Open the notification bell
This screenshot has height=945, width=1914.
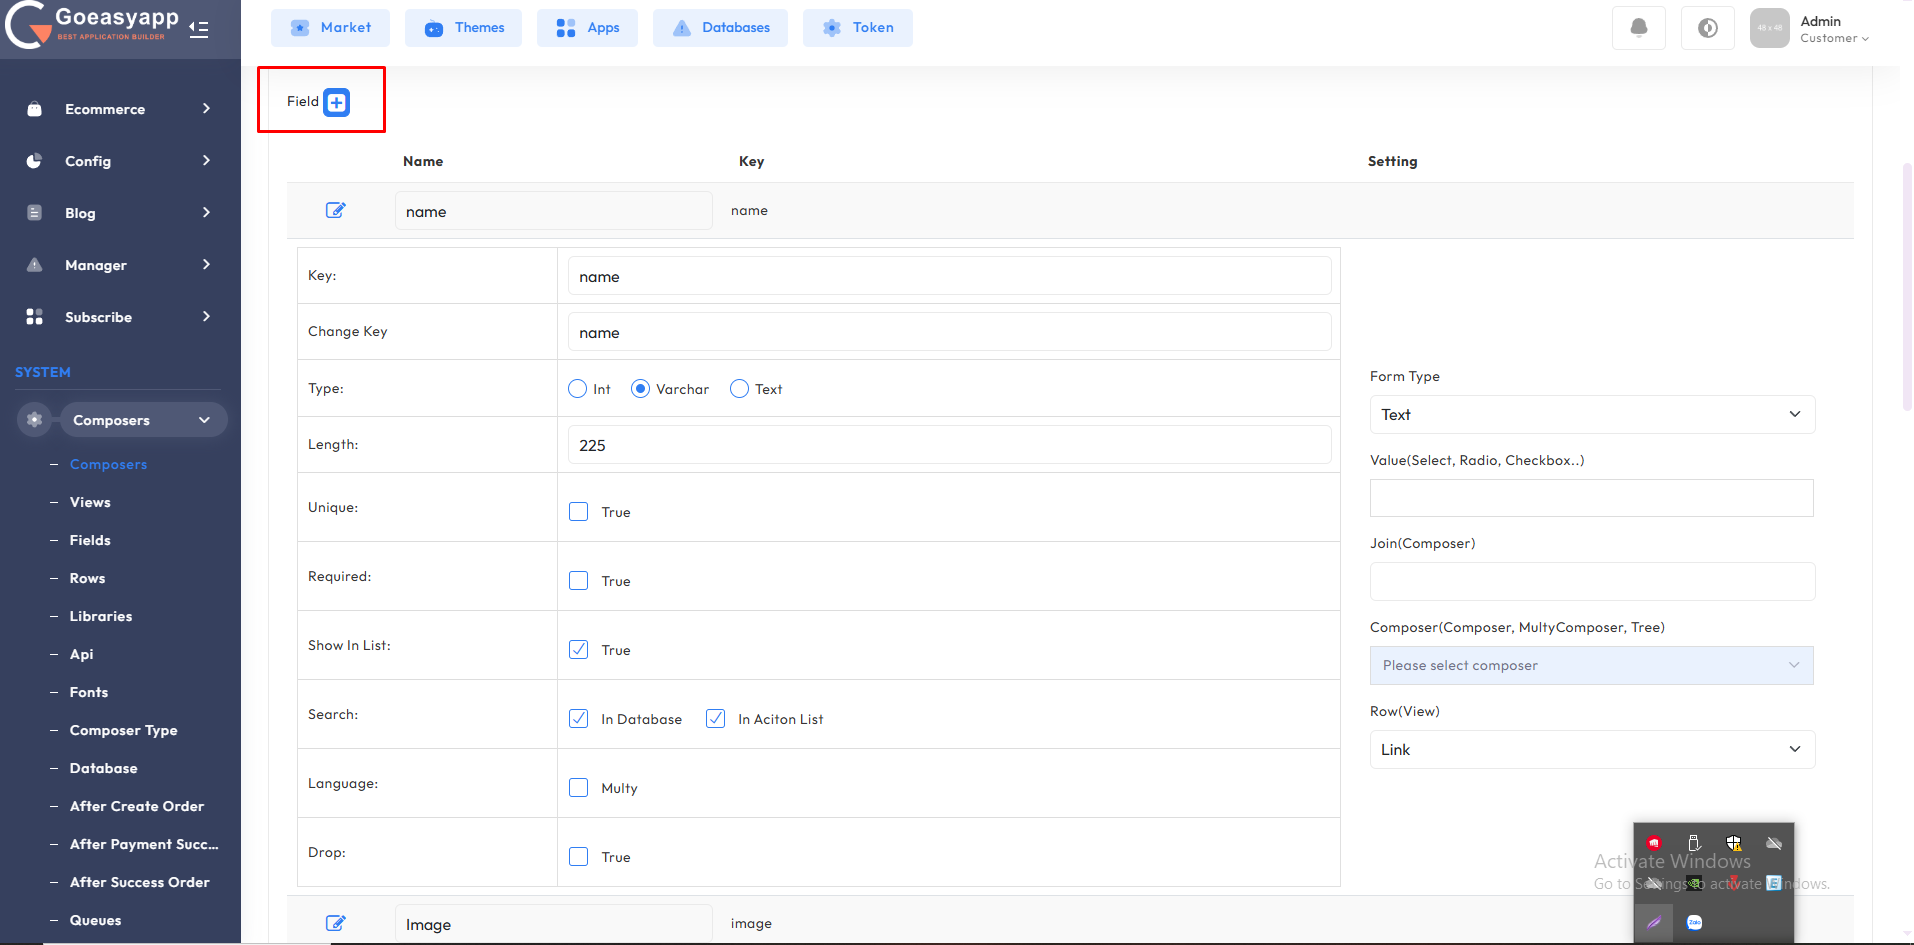(1638, 28)
